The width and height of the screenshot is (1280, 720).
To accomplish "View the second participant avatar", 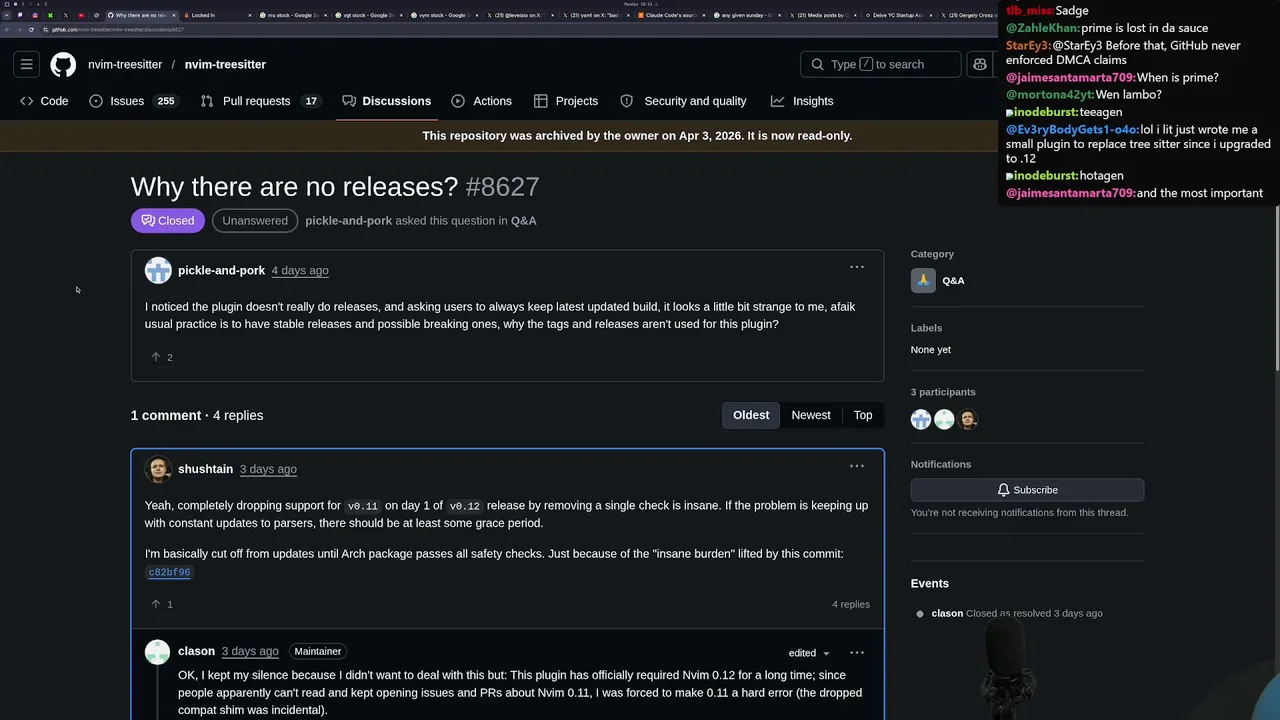I will 944,419.
